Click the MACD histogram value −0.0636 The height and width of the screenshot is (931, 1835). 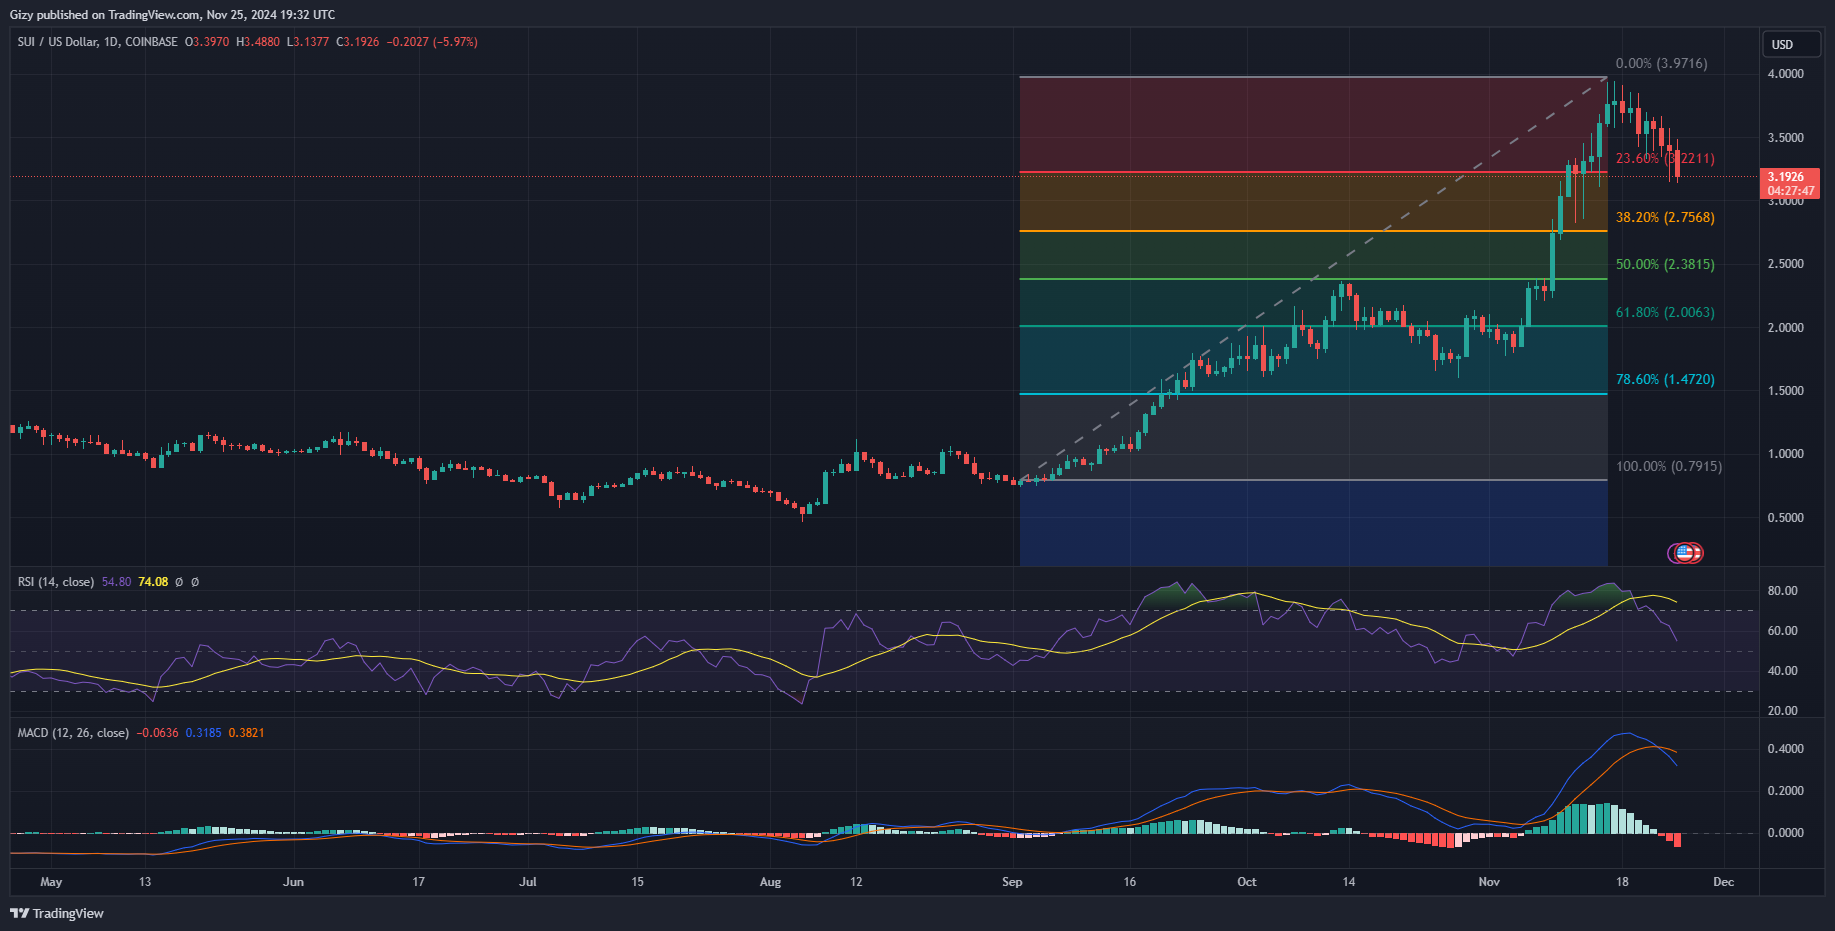pyautogui.click(x=158, y=733)
